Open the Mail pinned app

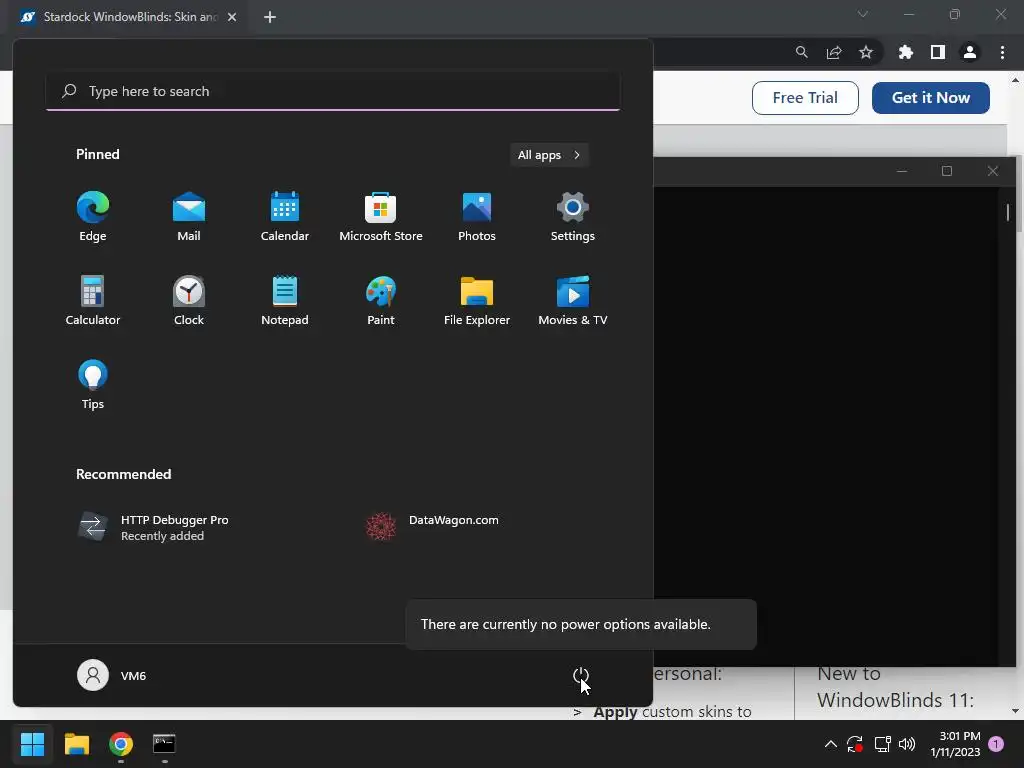pyautogui.click(x=189, y=217)
